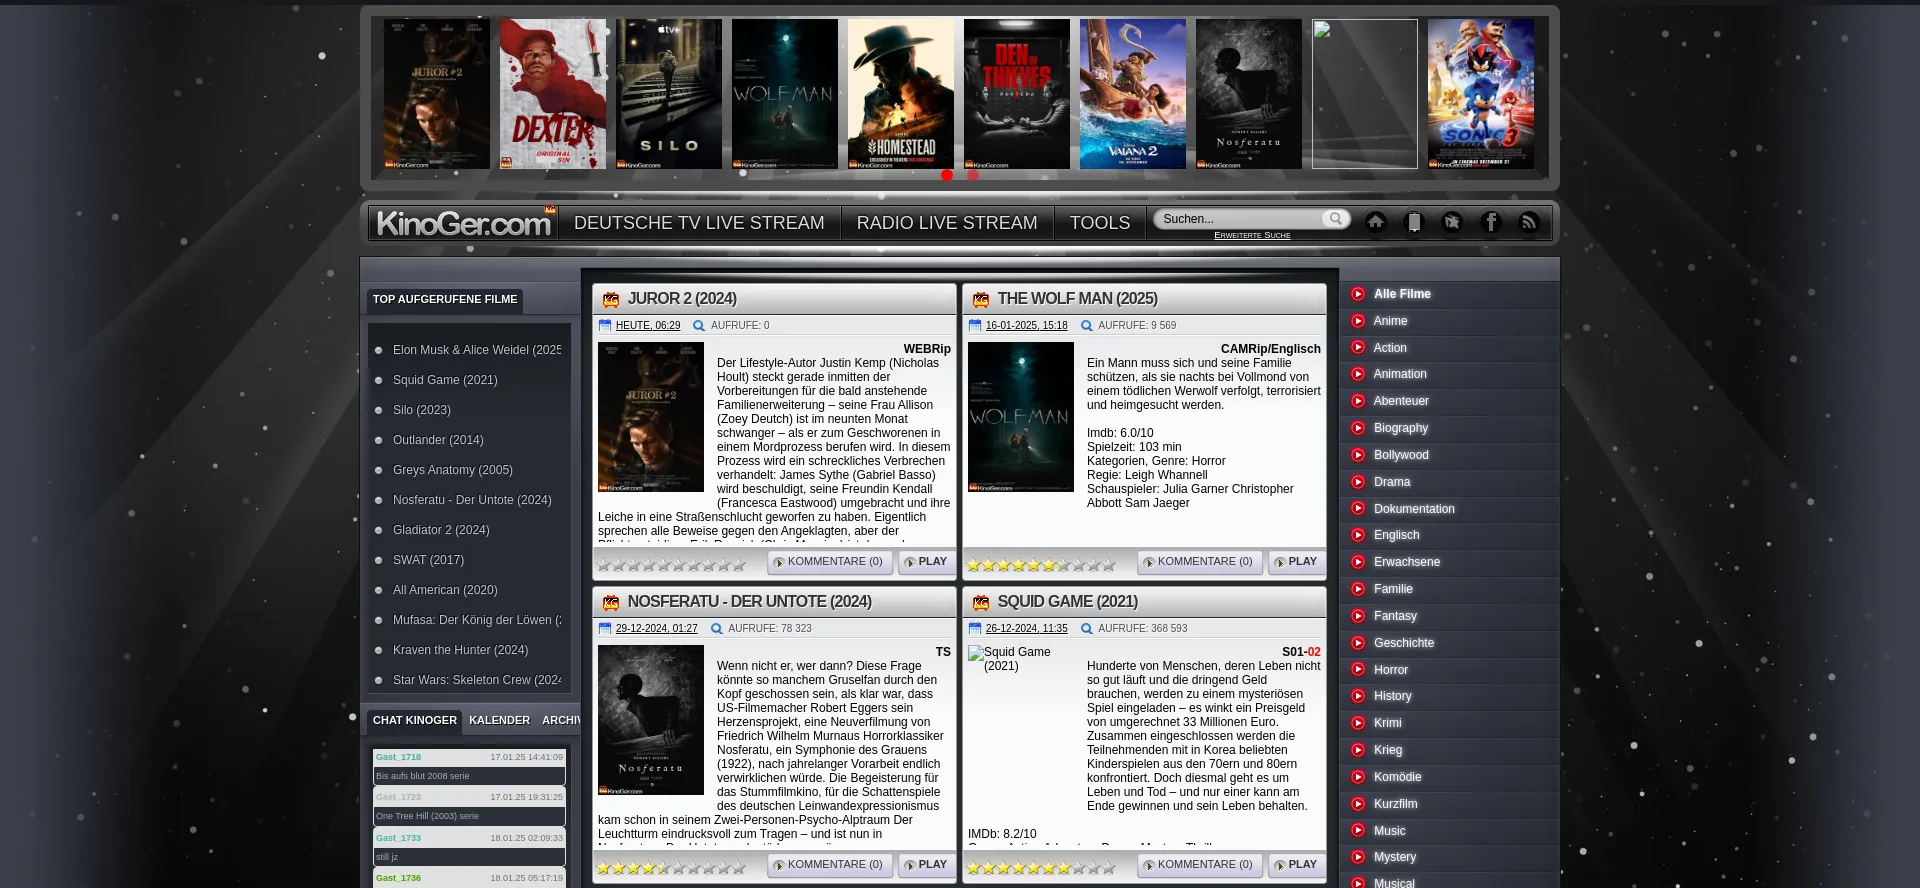This screenshot has width=1920, height=888.
Task: Open KOMMENTARE (0) on Nosferatu card
Action: pos(829,865)
